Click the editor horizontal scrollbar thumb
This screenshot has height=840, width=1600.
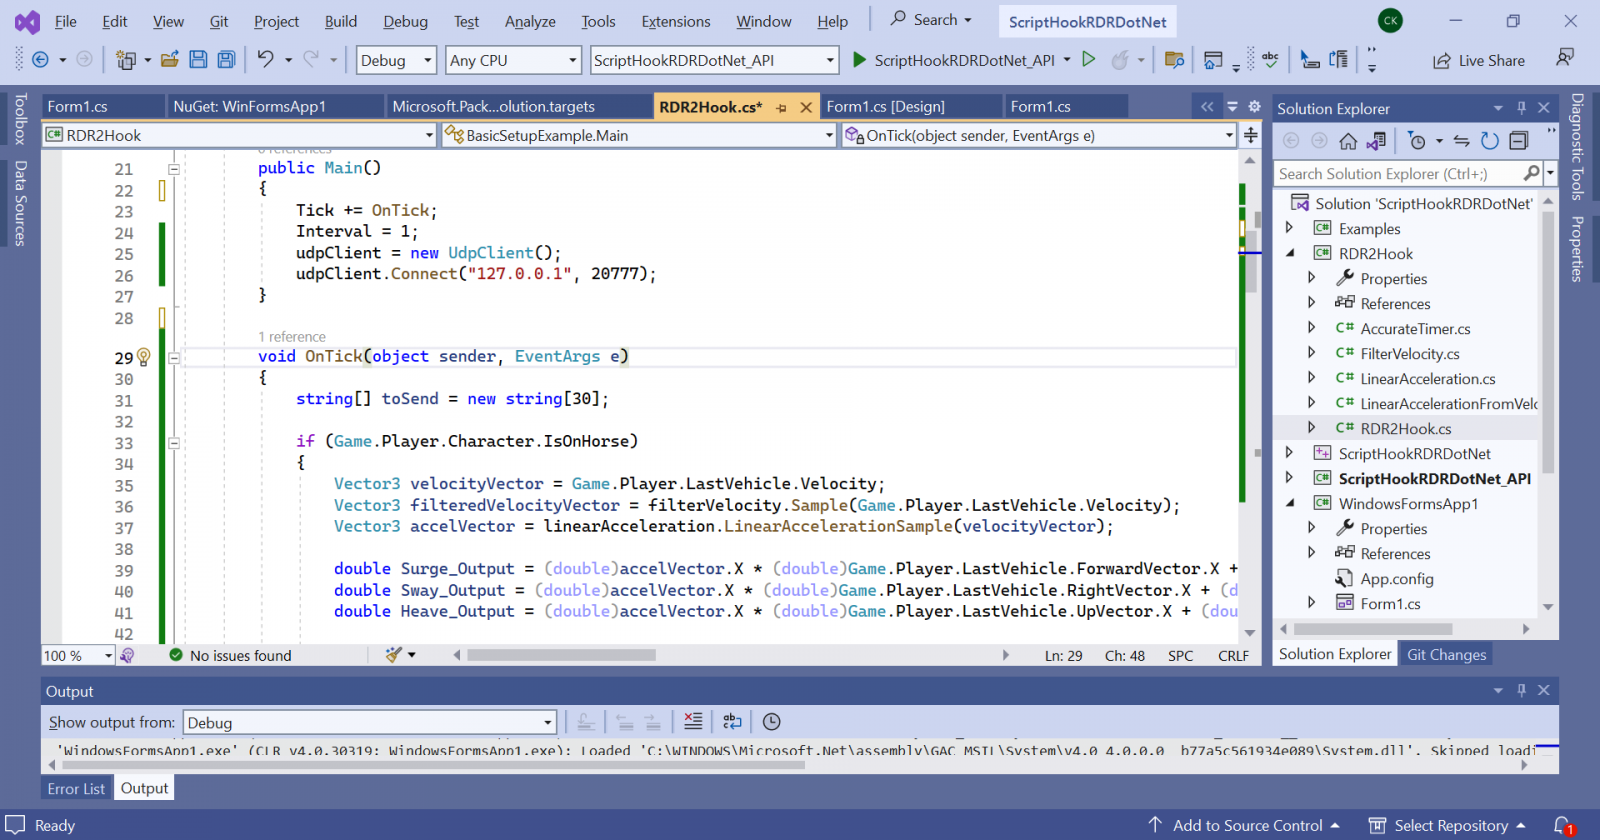coord(561,655)
